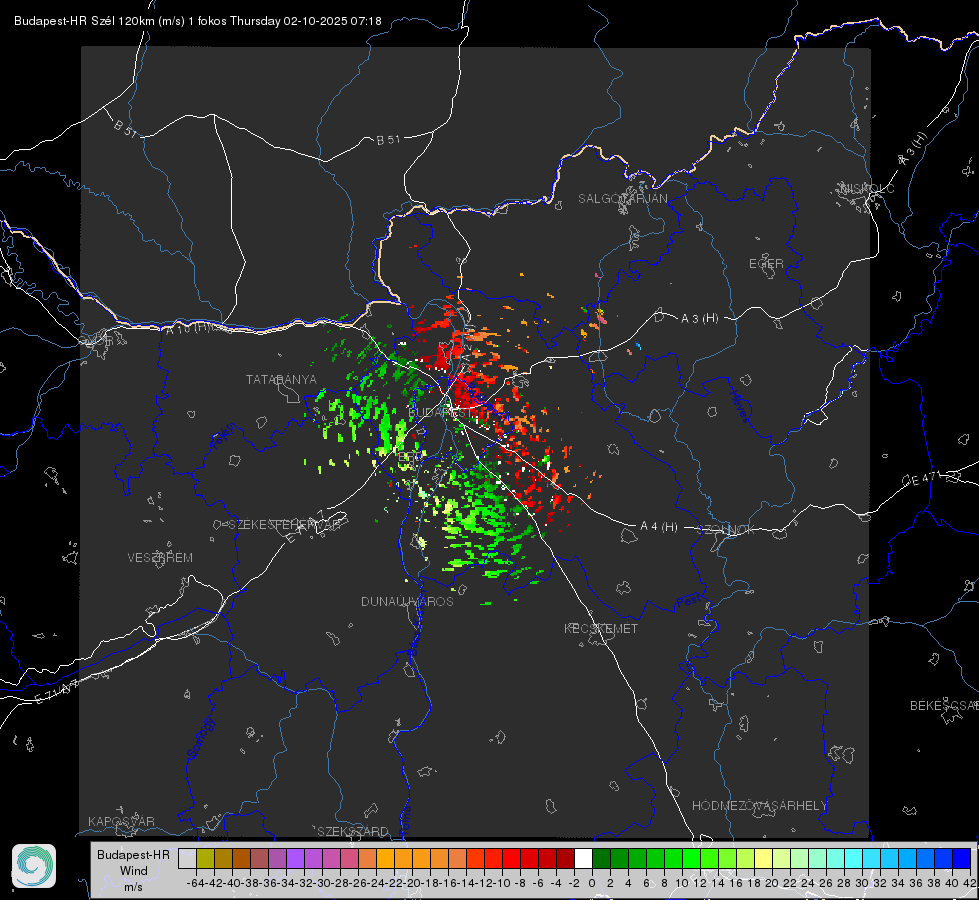The image size is (979, 900).
Task: Click the rotated A 3 (H) label near Miskolc
Action: click(x=913, y=149)
